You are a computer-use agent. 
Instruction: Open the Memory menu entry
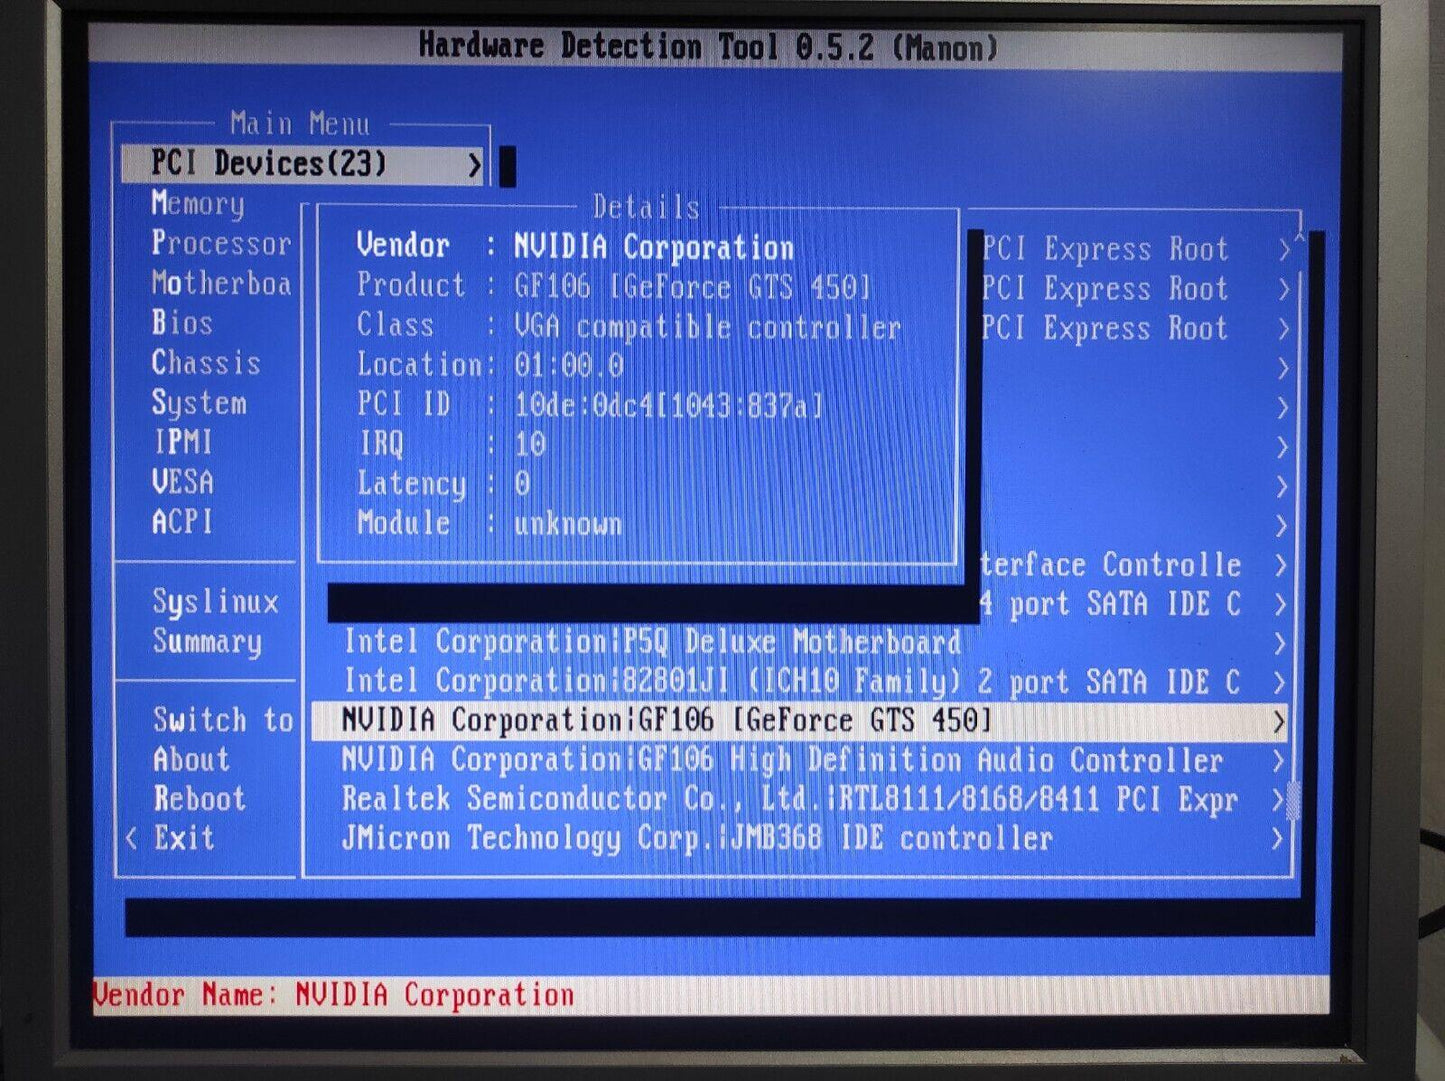point(198,204)
